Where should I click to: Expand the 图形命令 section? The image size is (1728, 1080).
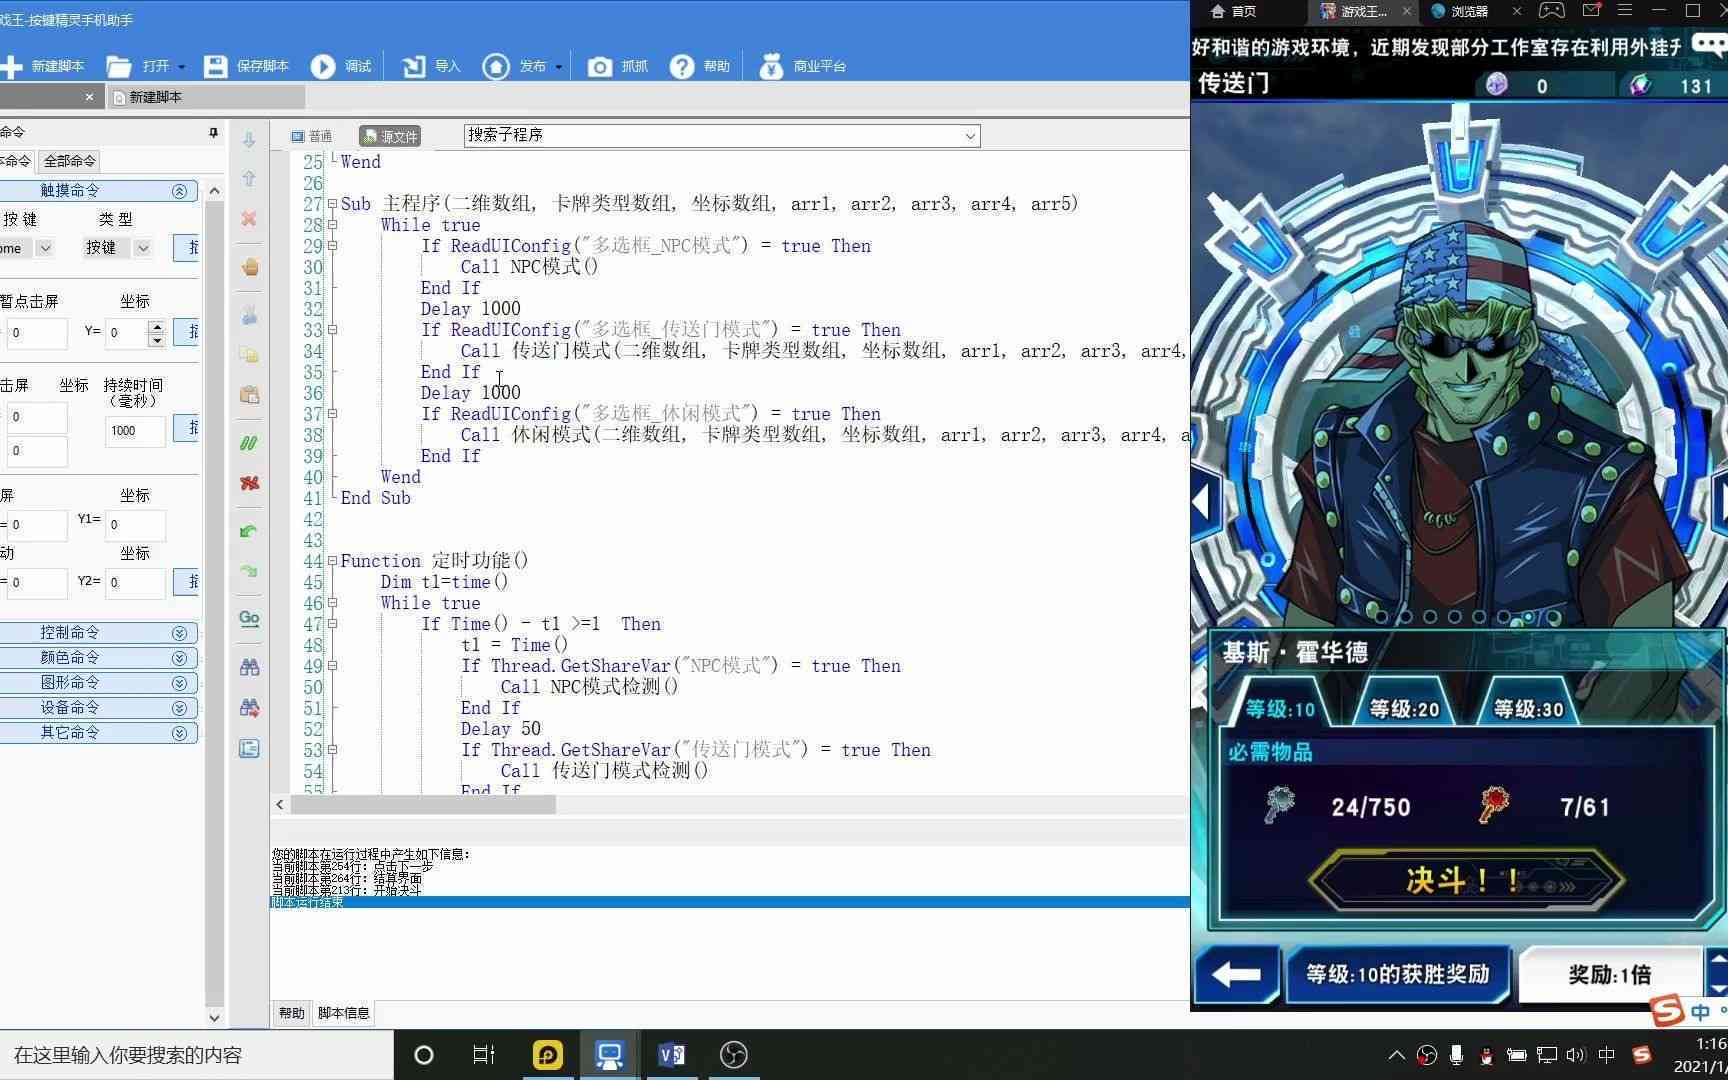click(179, 683)
